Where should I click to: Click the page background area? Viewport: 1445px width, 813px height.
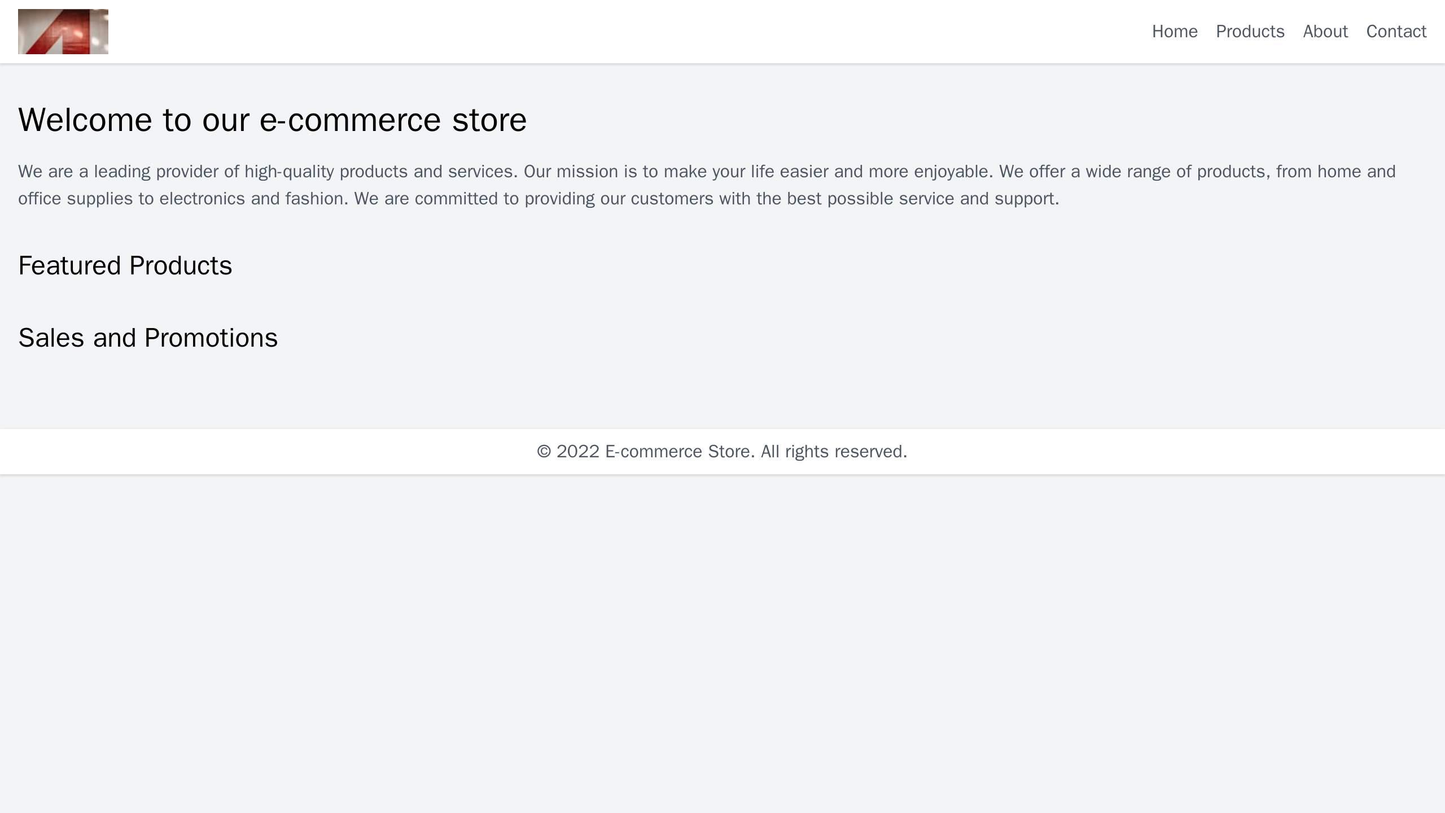point(722,650)
